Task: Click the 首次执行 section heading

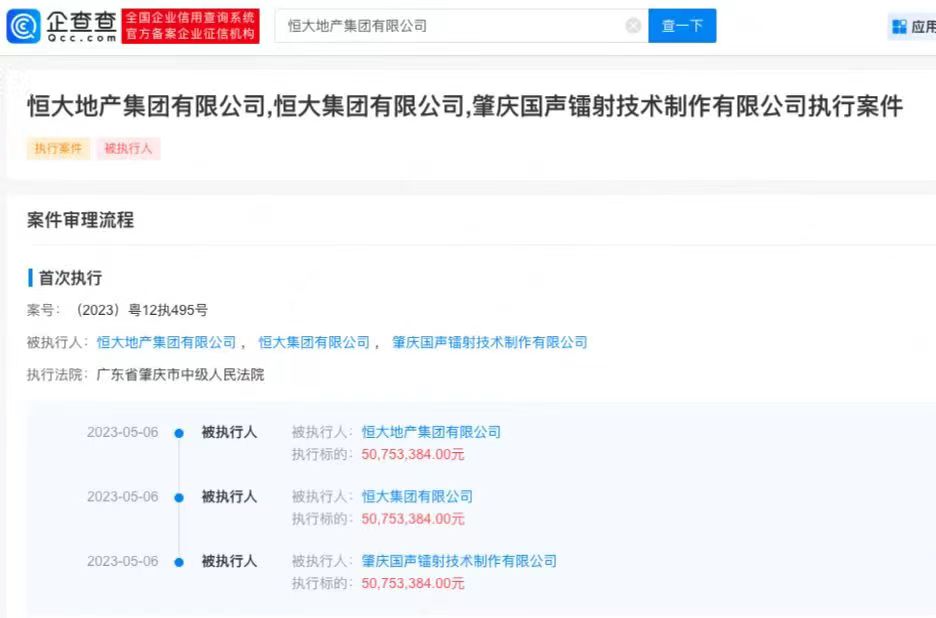Action: click(70, 278)
